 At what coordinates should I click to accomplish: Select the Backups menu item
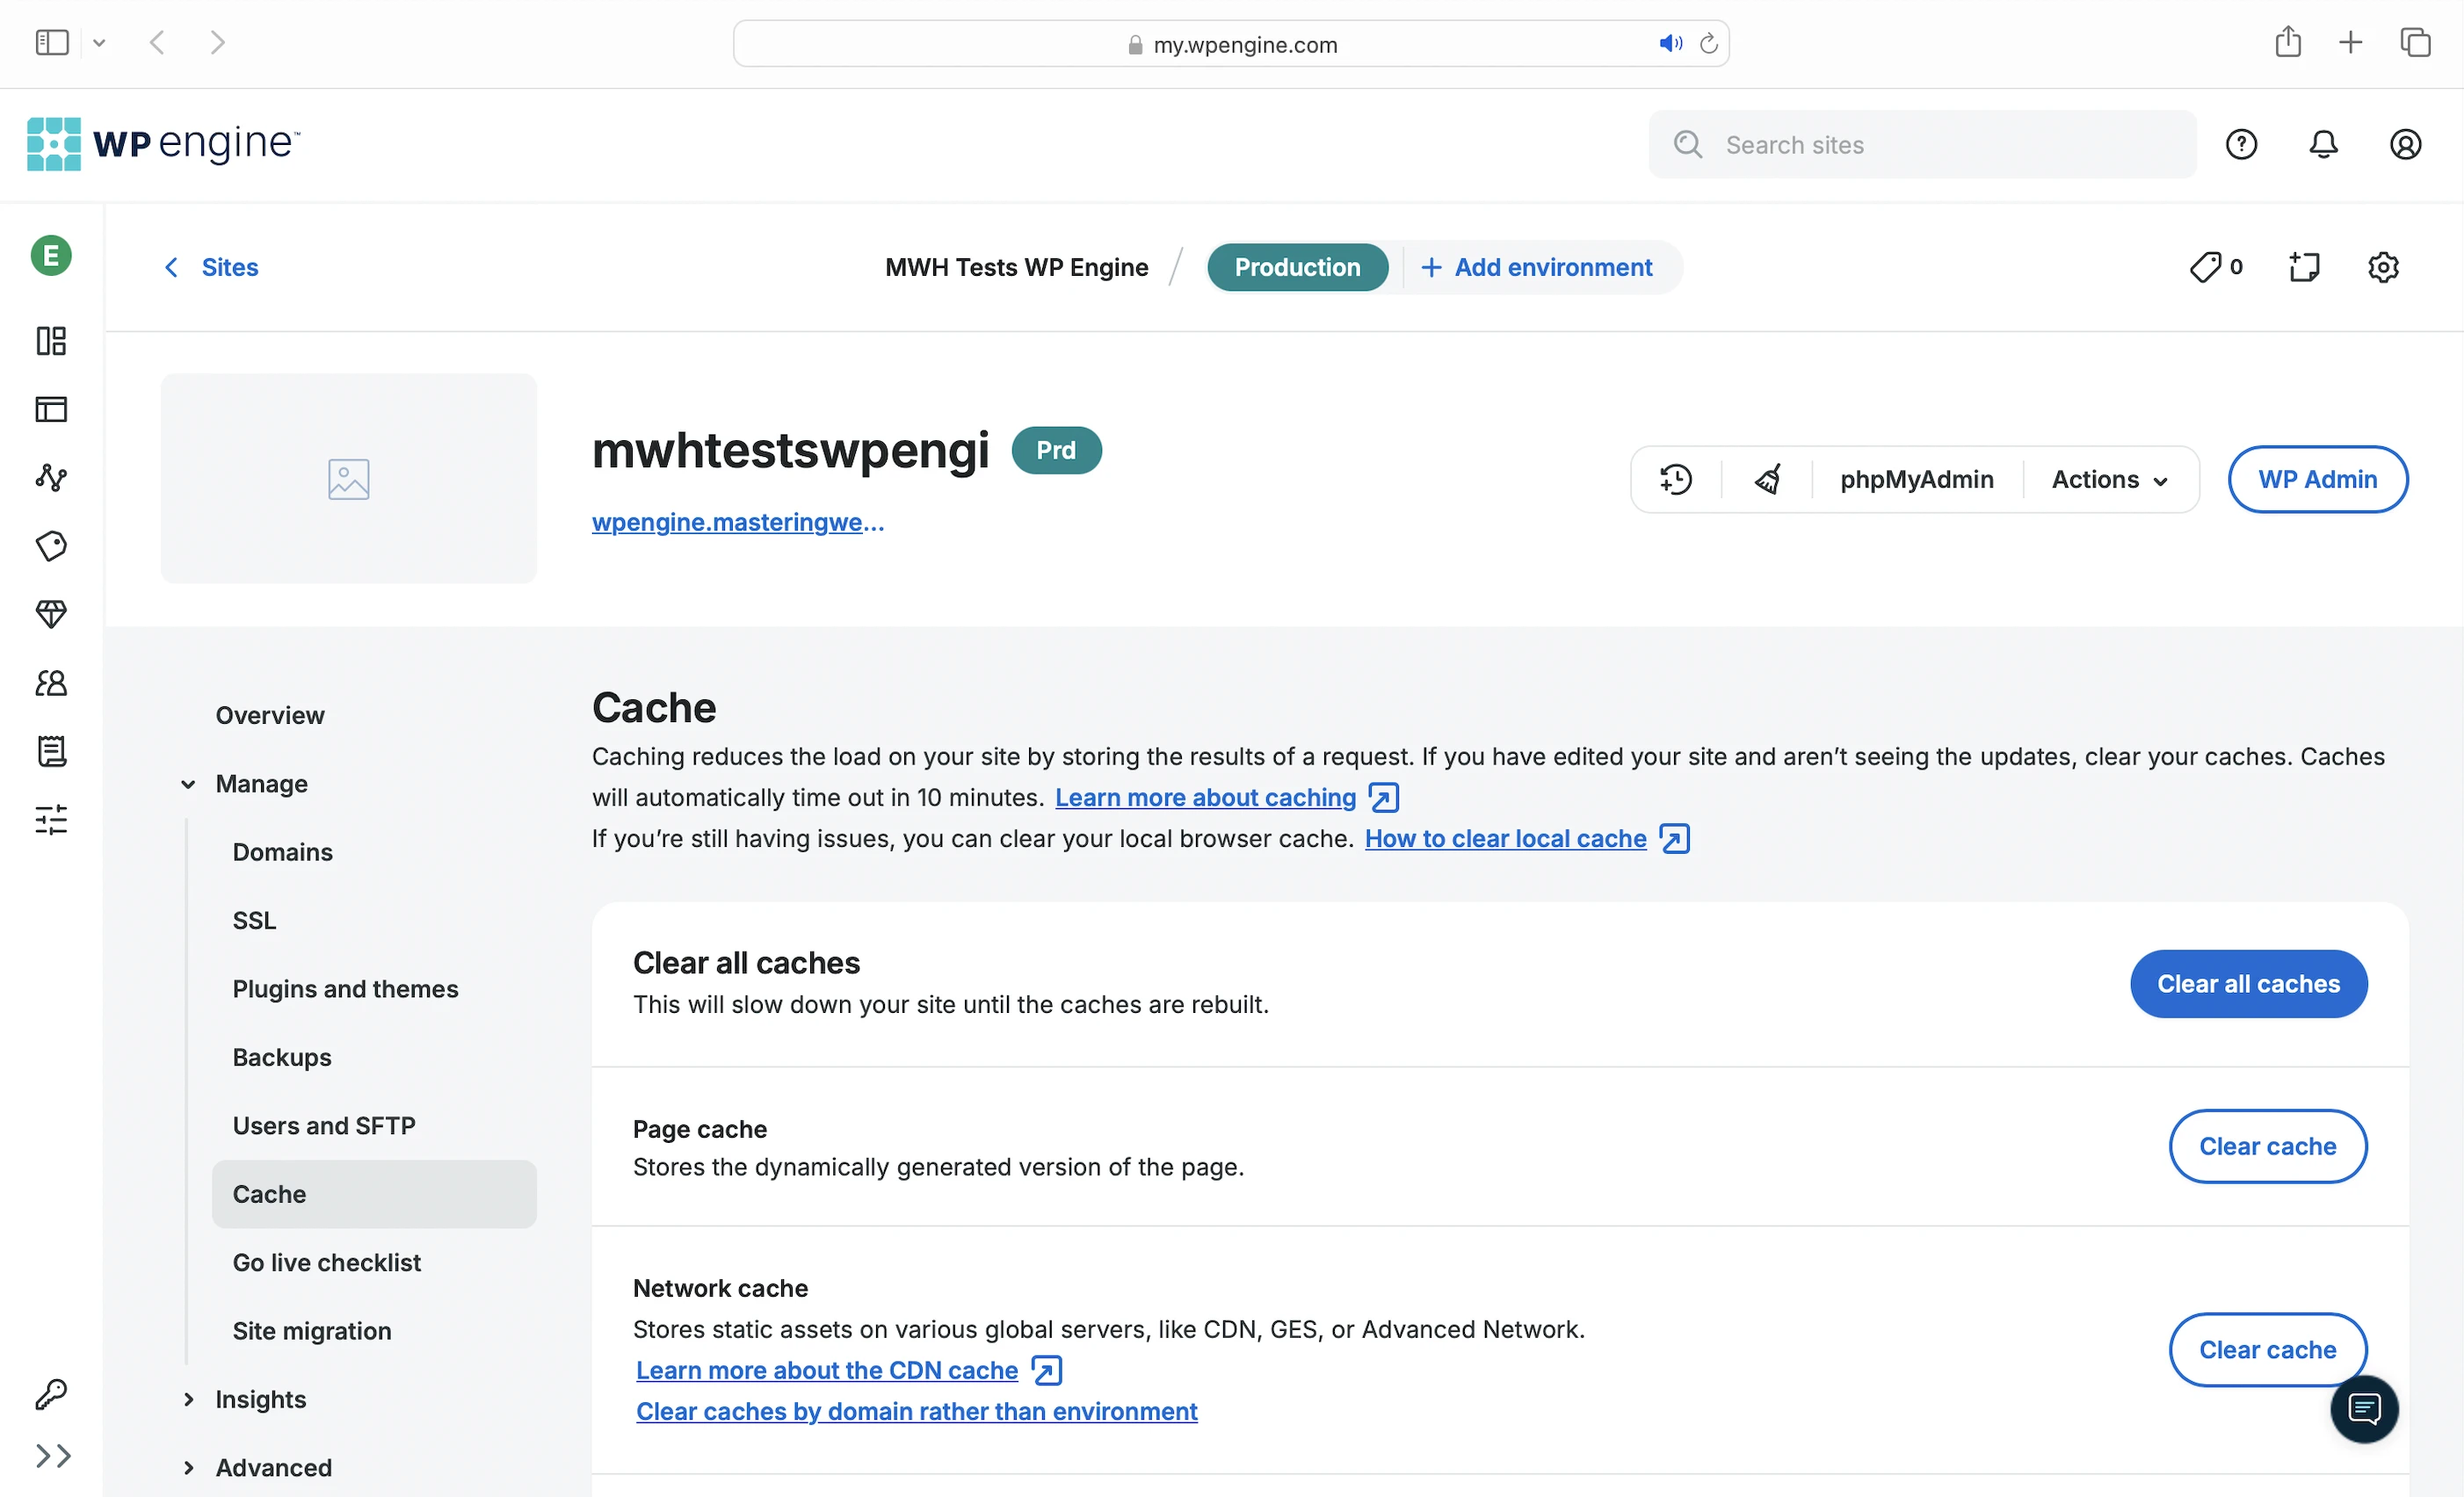pyautogui.click(x=282, y=1057)
